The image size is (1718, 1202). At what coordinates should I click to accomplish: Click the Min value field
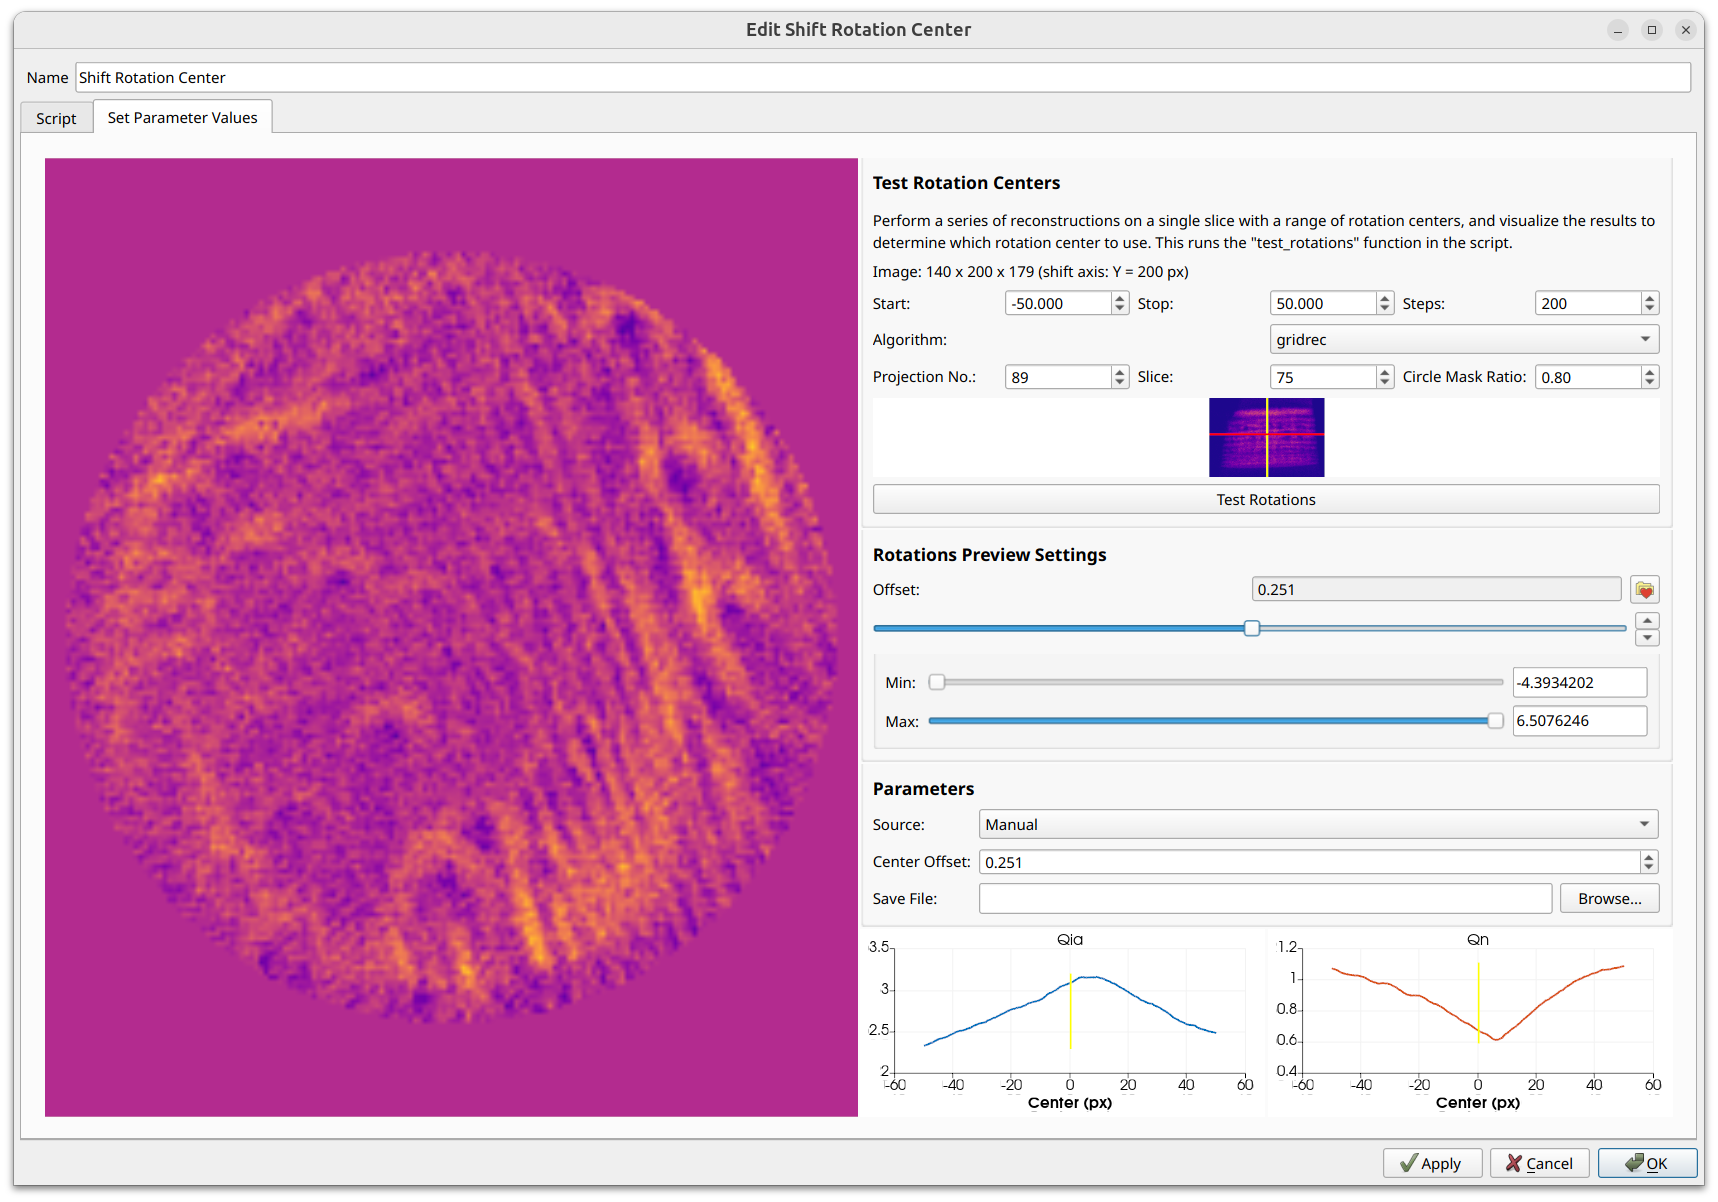coord(1579,682)
